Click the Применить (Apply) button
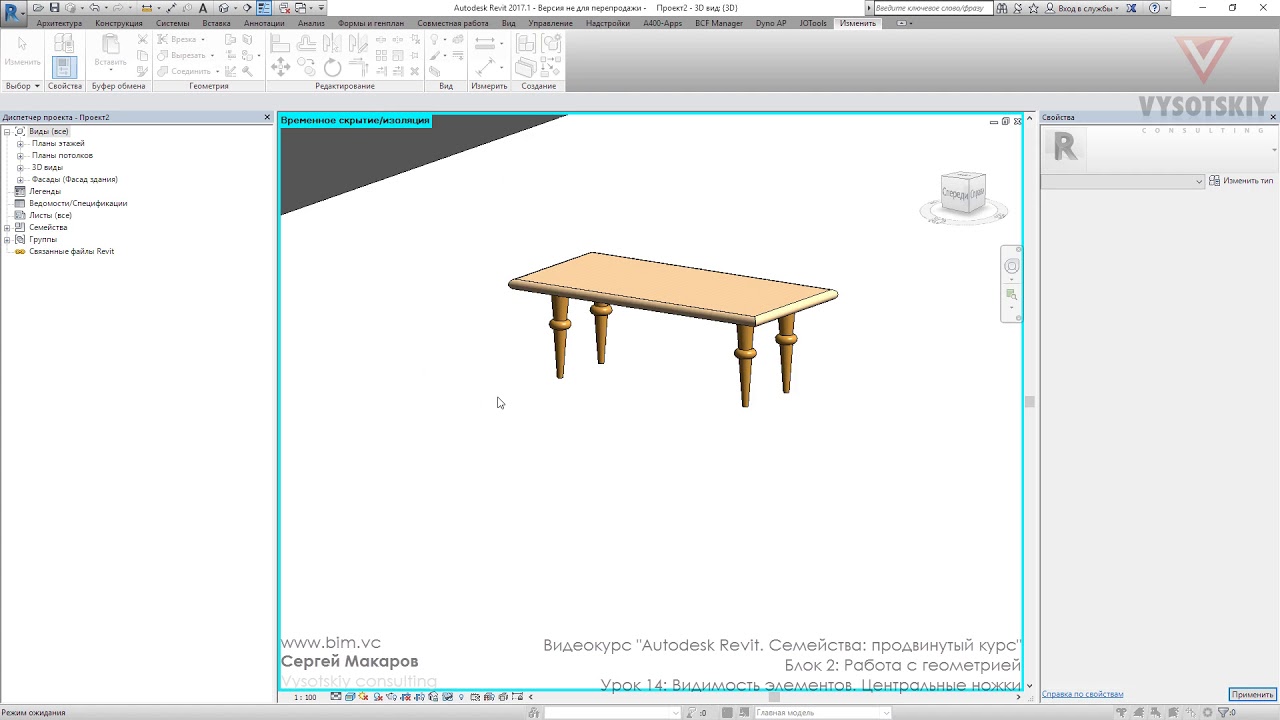 point(1252,694)
